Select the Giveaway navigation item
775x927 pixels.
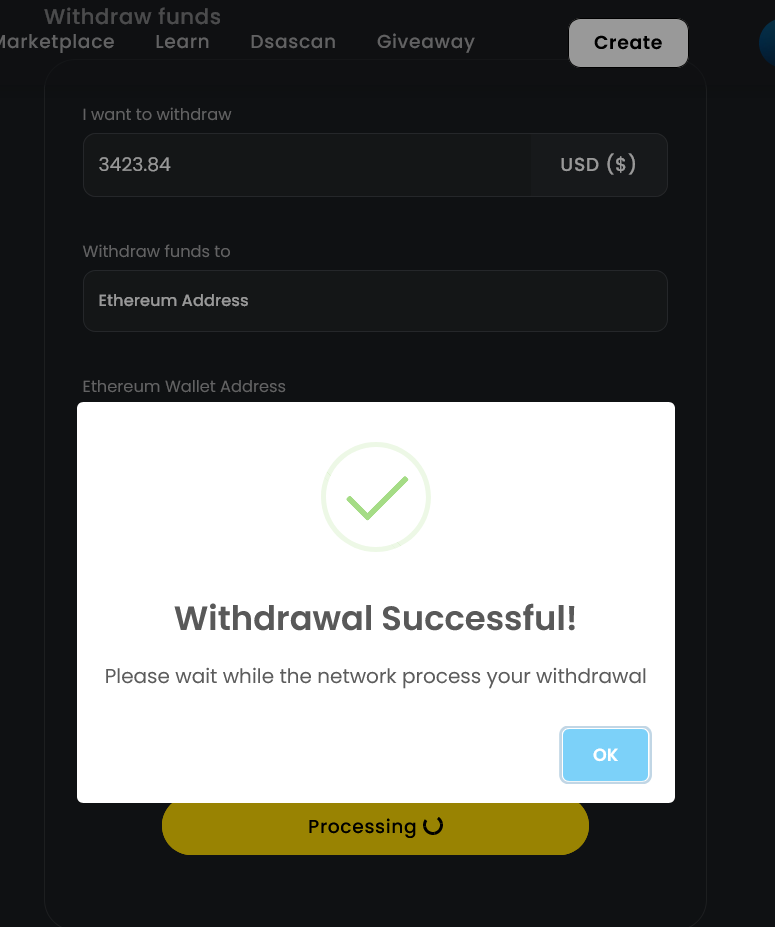point(426,42)
